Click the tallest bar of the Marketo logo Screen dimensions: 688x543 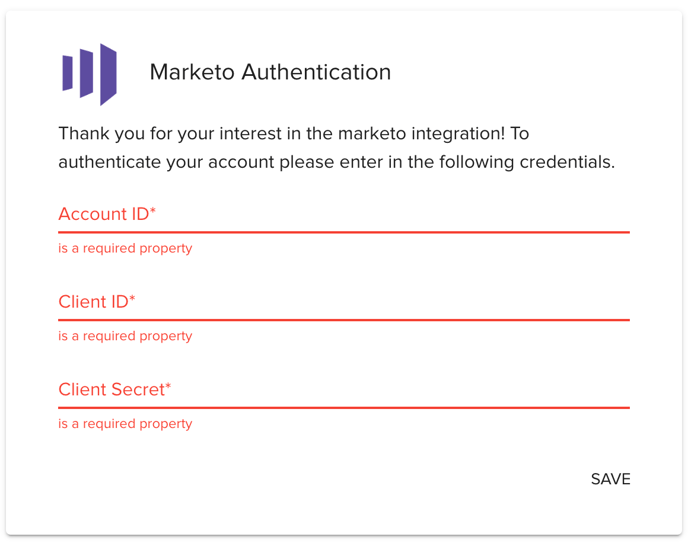point(108,75)
